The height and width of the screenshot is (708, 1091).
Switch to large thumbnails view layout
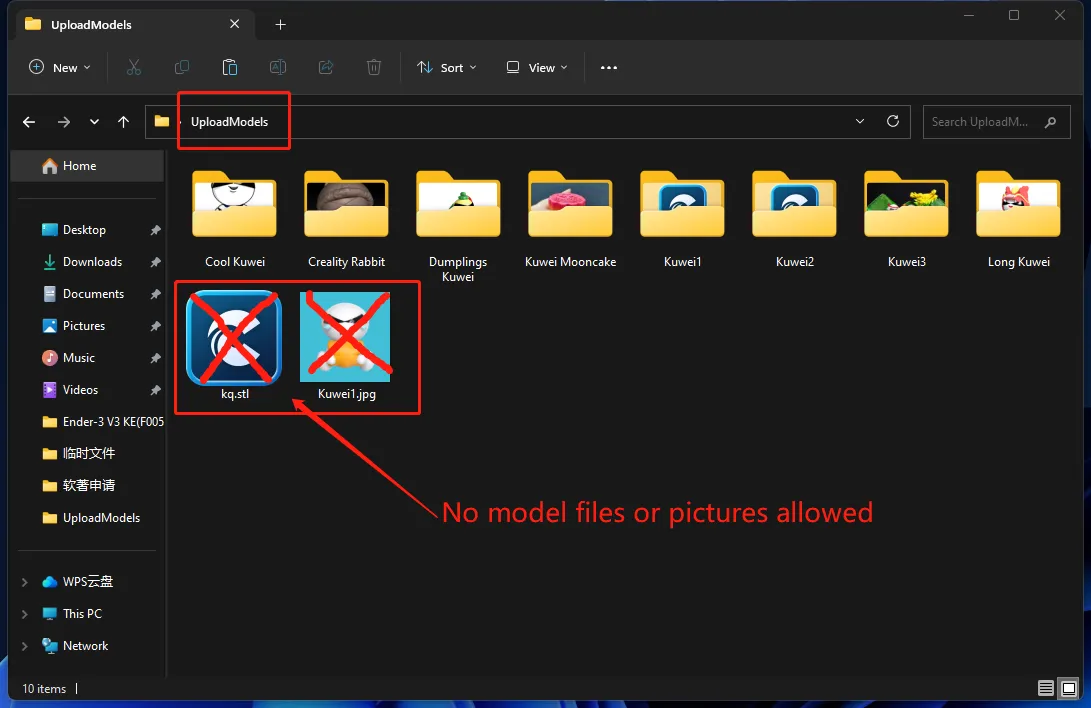(1068, 688)
